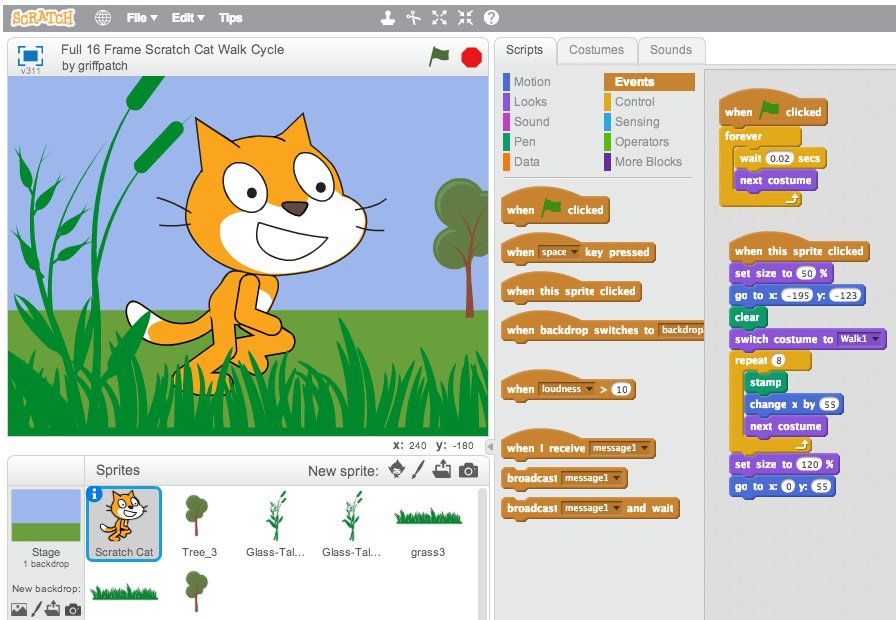Open the Scratch Cat sprite info button
The width and height of the screenshot is (896, 620).
pos(95,494)
